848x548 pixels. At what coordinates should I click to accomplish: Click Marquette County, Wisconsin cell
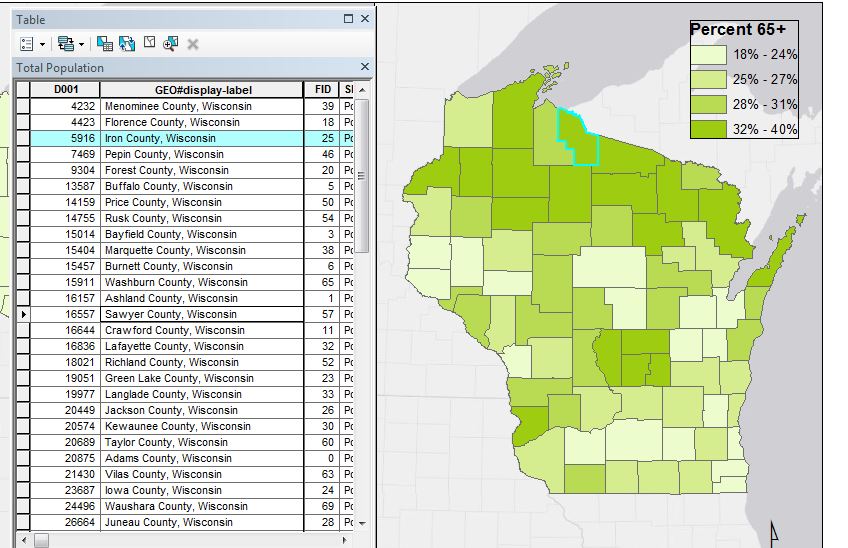[x=202, y=250]
